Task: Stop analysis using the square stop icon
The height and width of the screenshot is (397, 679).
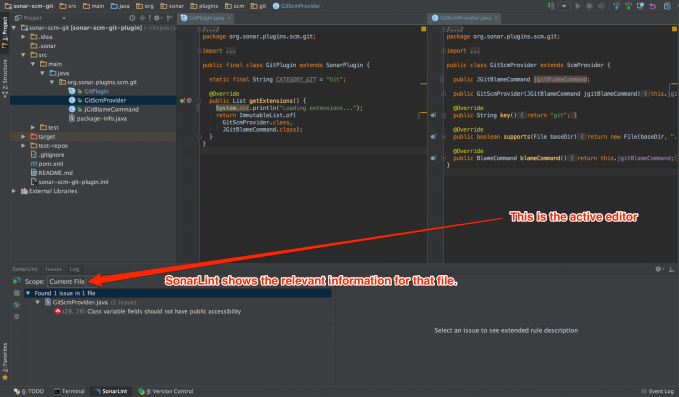Action: [16, 293]
